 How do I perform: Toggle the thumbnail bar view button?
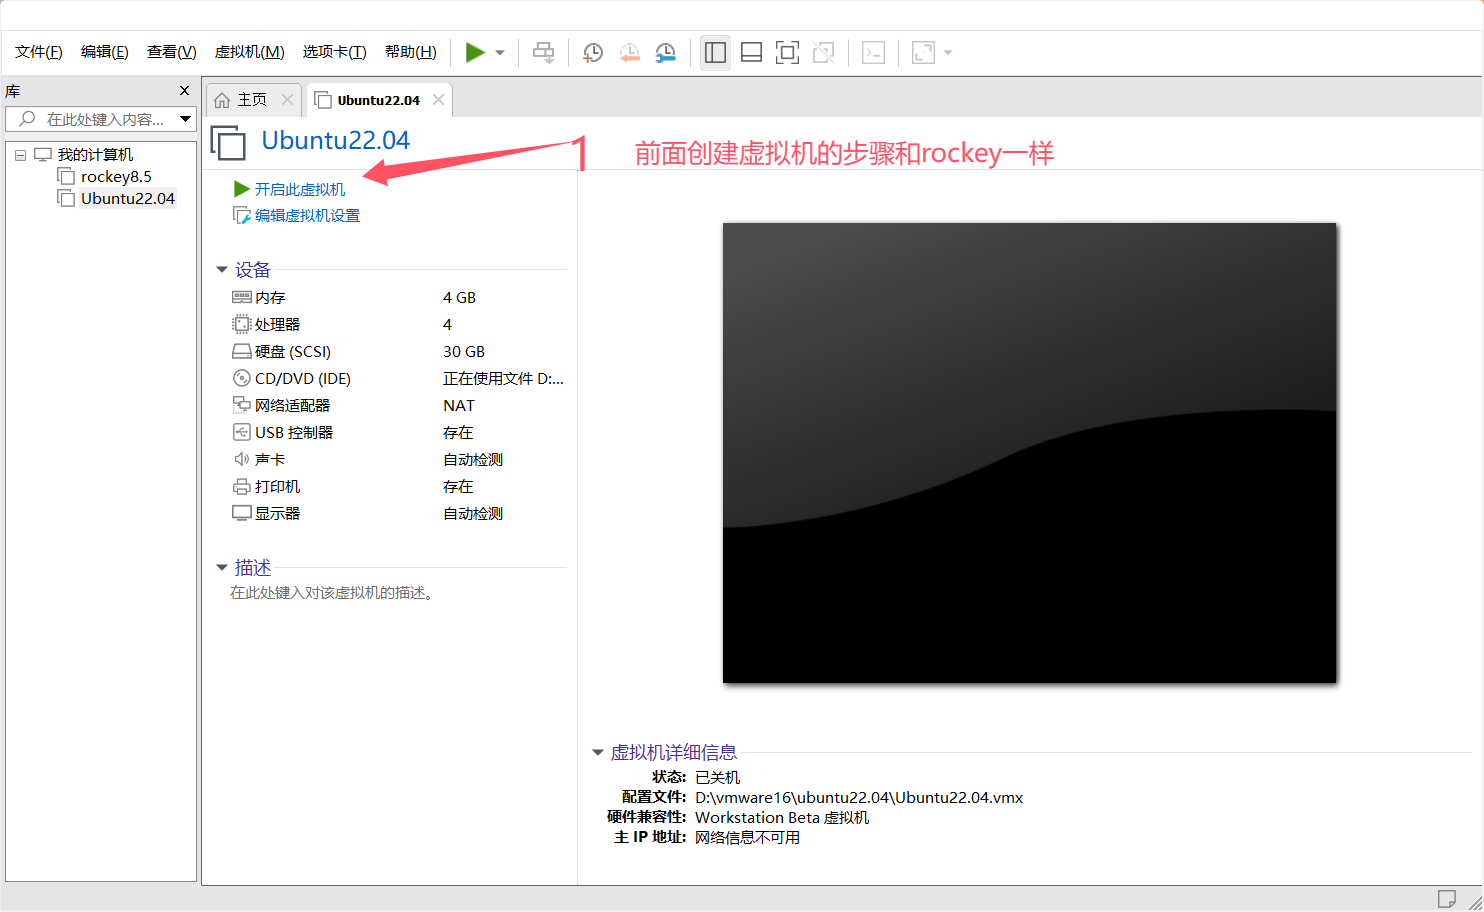point(751,53)
